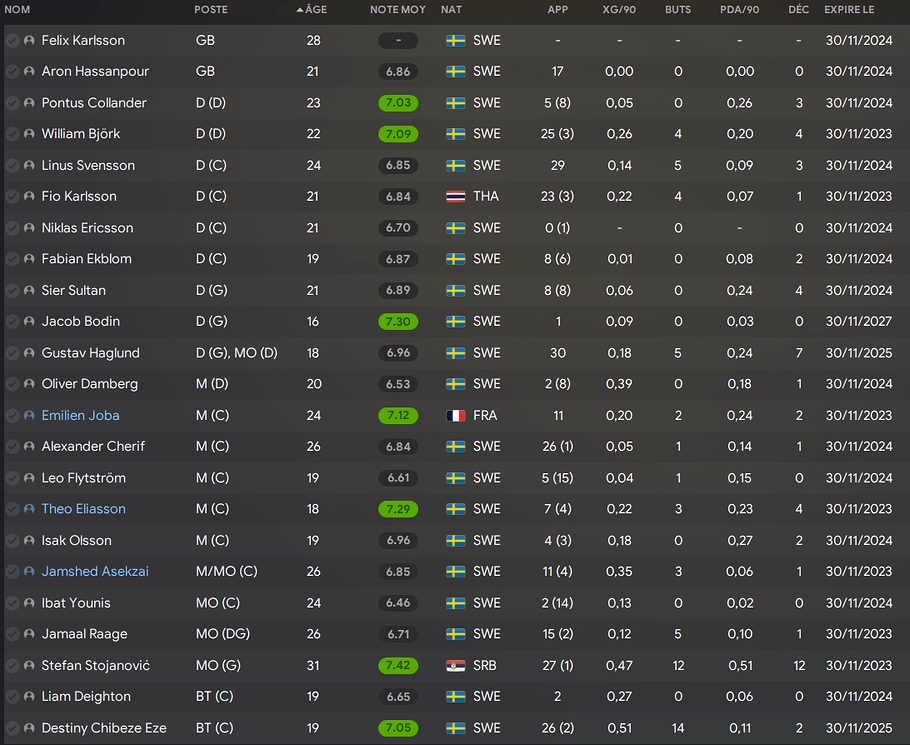Viewport: 910px width, 745px height.
Task: Sort players by APP column header
Action: [x=558, y=10]
